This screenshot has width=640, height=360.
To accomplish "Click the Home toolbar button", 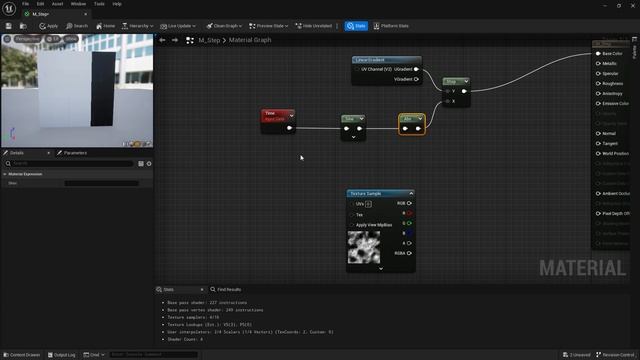I will 105,26.
